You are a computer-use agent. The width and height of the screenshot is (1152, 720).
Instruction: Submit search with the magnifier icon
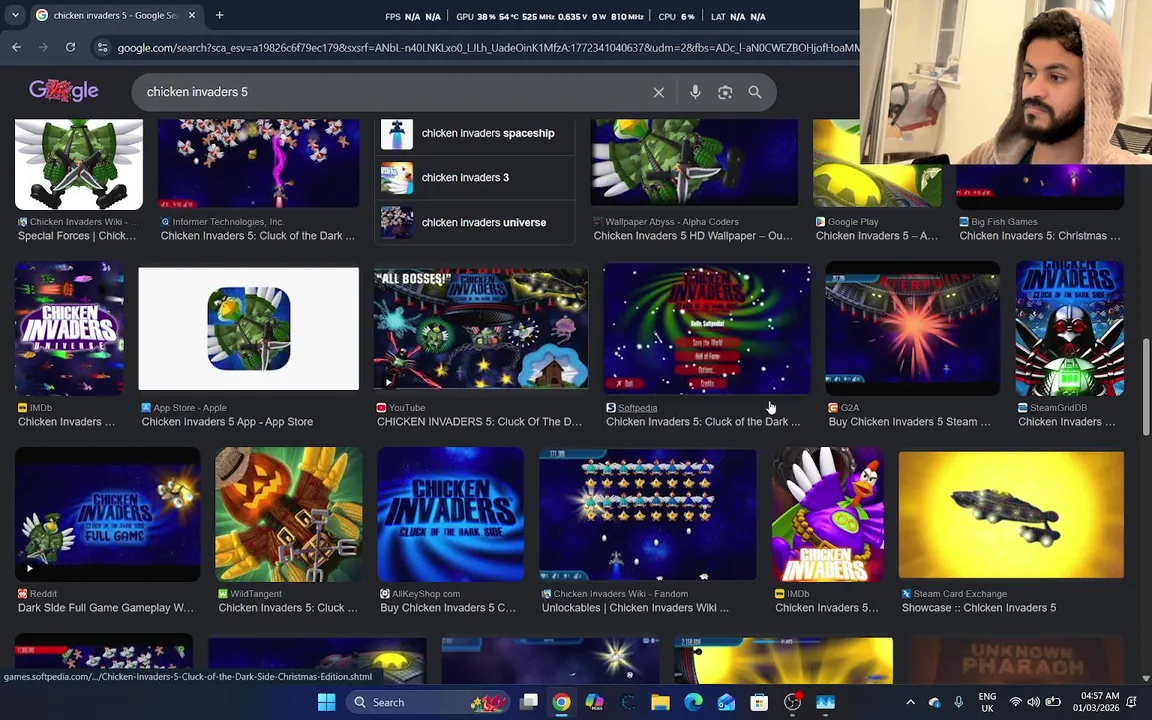(755, 92)
